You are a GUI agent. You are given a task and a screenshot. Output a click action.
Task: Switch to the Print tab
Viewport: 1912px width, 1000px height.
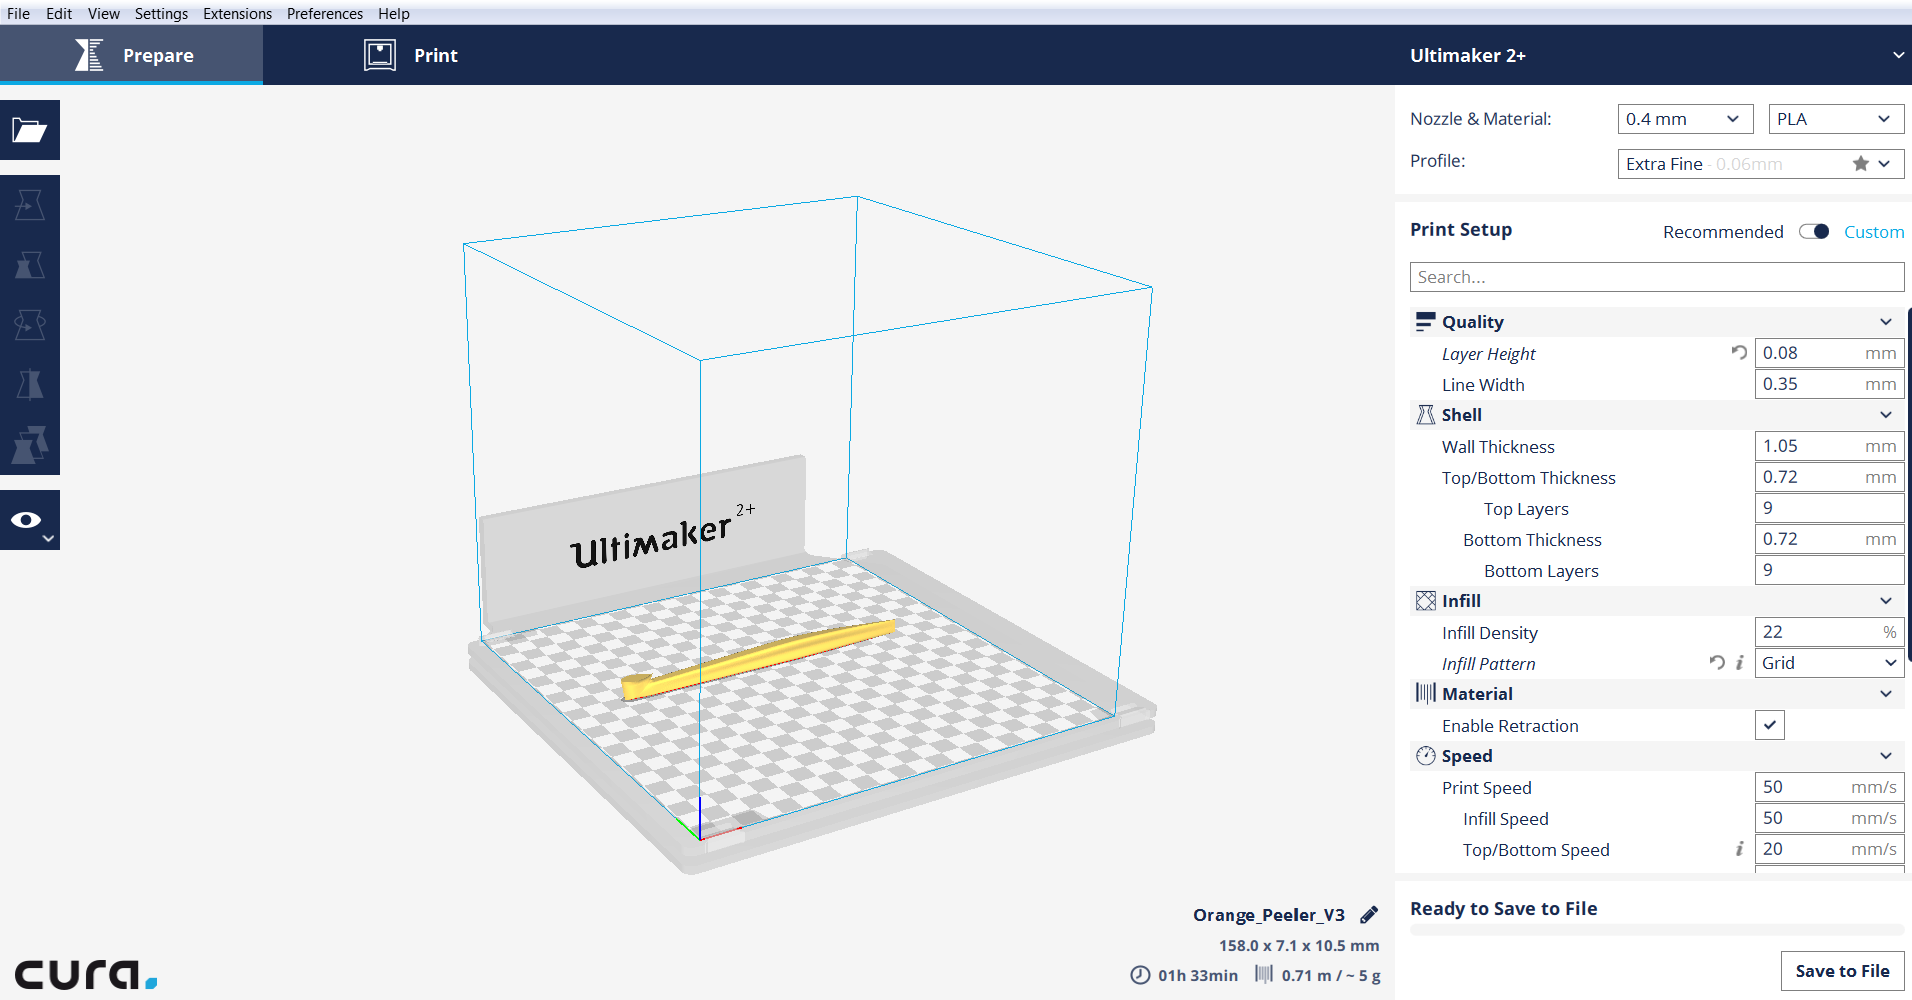pyautogui.click(x=411, y=55)
